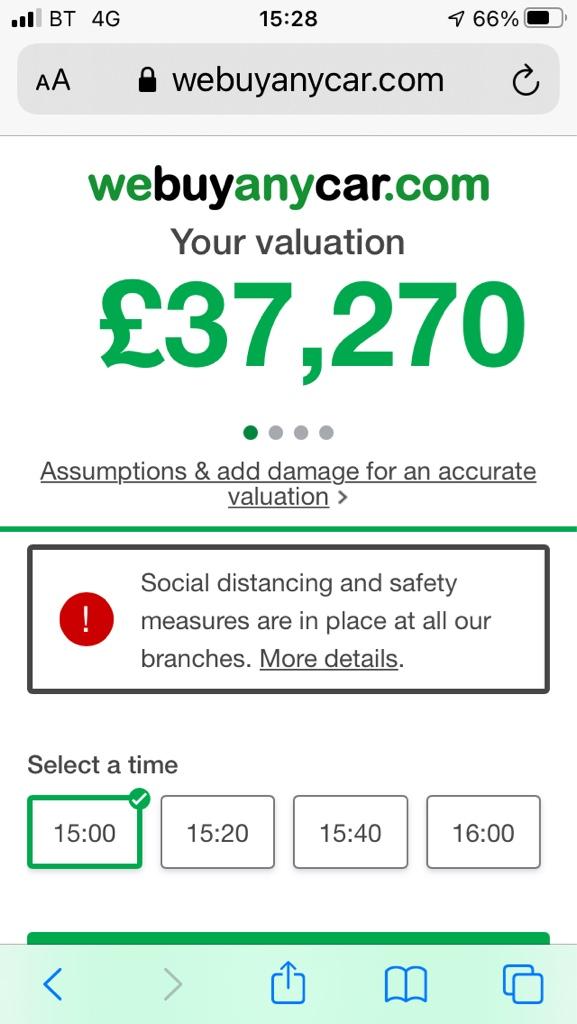The height and width of the screenshot is (1024, 577).
Task: Open More details link about safety
Action: click(x=329, y=659)
